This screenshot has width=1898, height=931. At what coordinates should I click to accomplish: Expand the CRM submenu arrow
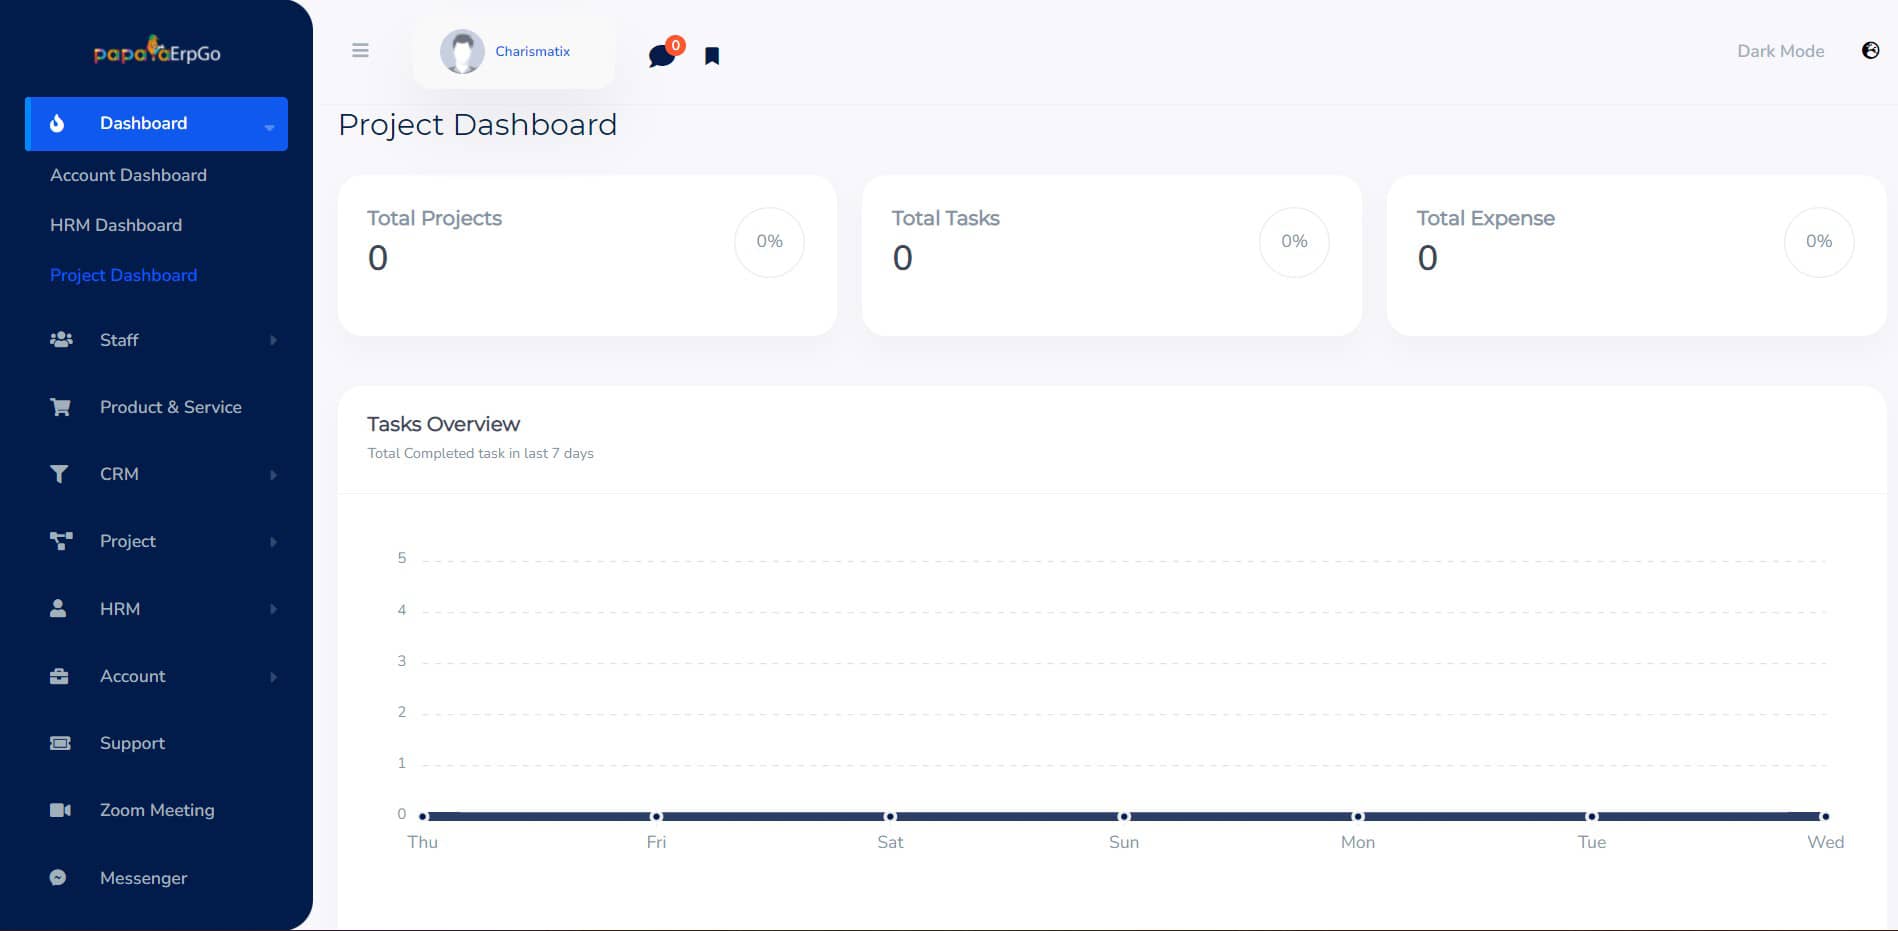tap(273, 475)
